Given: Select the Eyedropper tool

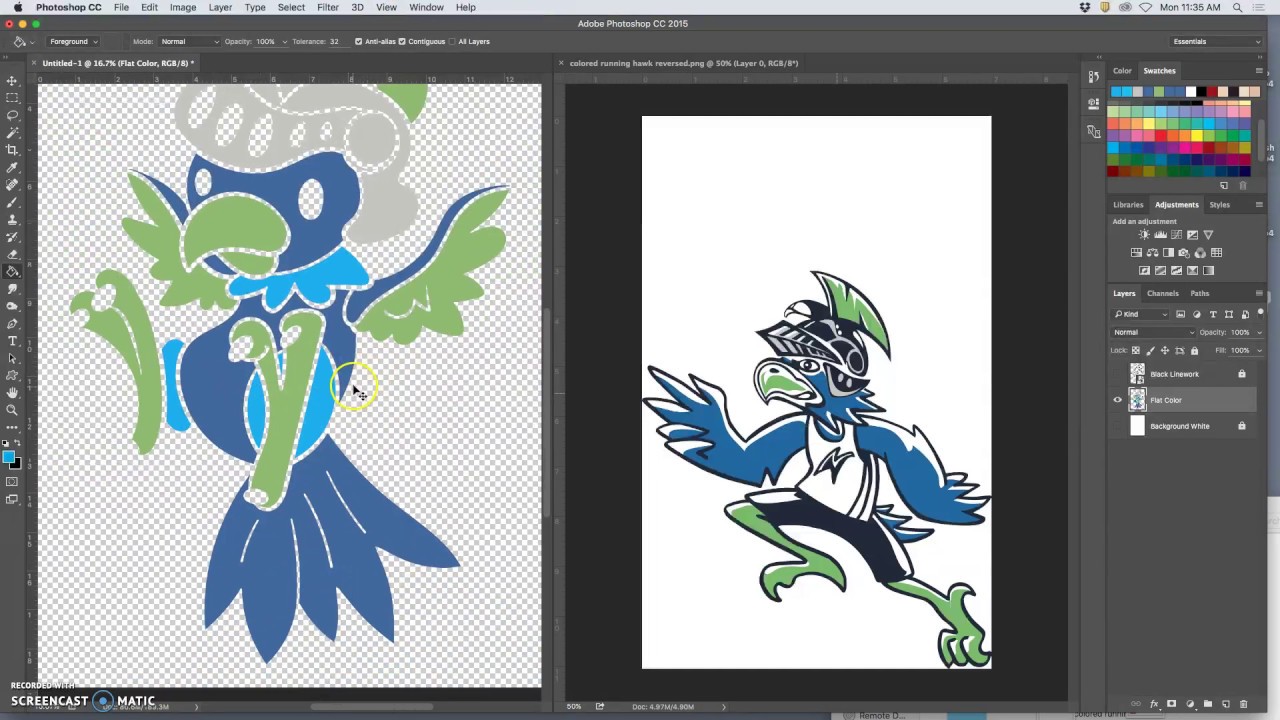Looking at the screenshot, I should 12,167.
